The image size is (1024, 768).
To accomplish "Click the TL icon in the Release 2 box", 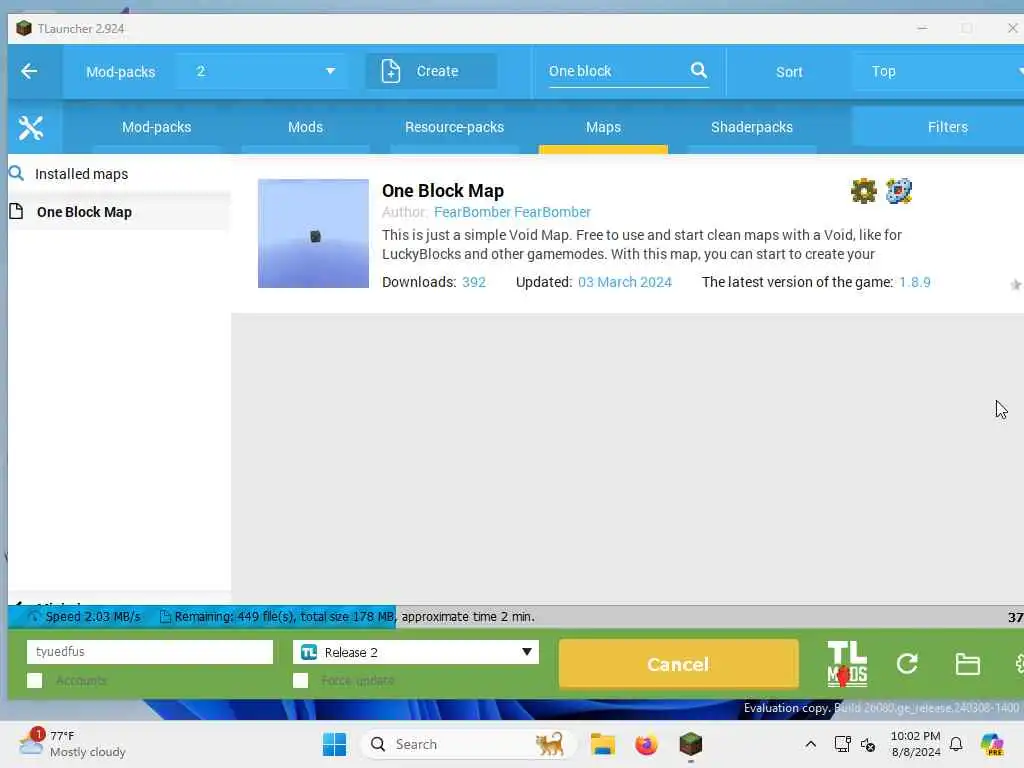I will tap(308, 652).
